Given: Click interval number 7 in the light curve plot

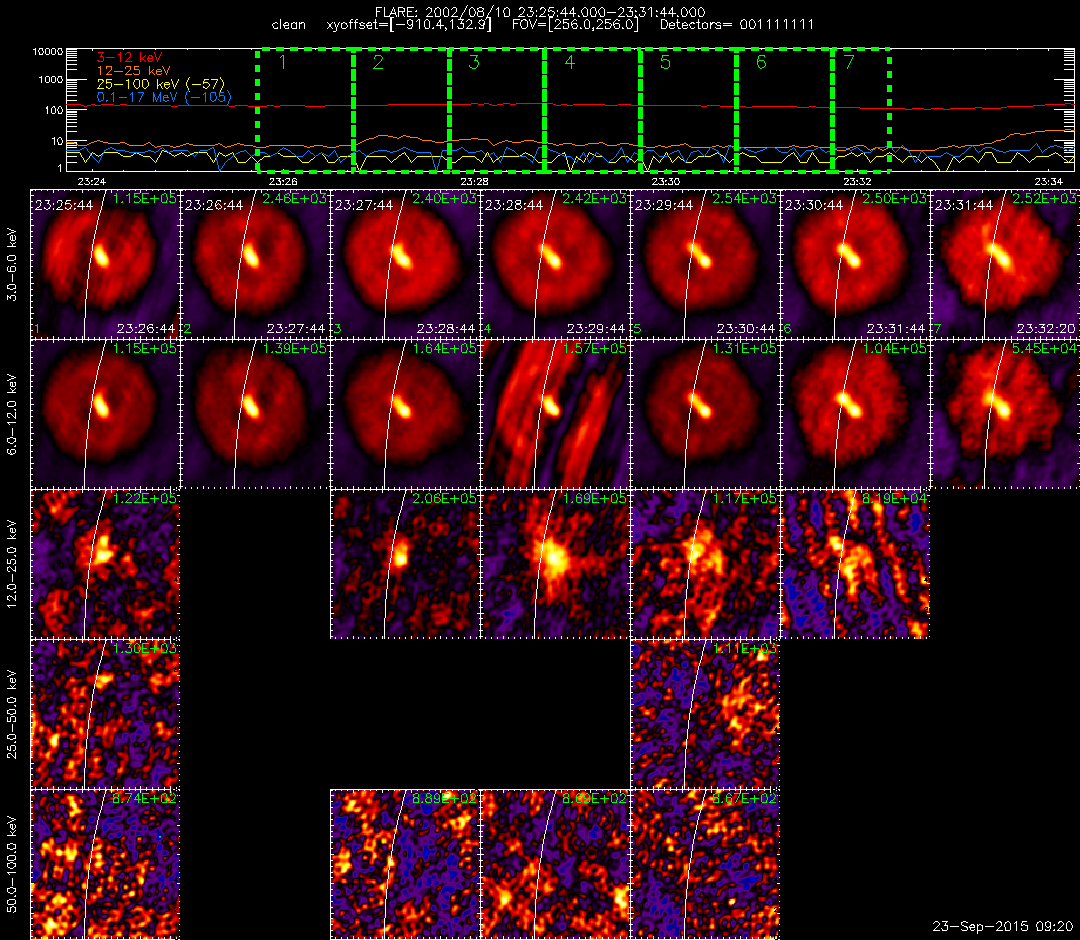Looking at the screenshot, I should (x=849, y=62).
